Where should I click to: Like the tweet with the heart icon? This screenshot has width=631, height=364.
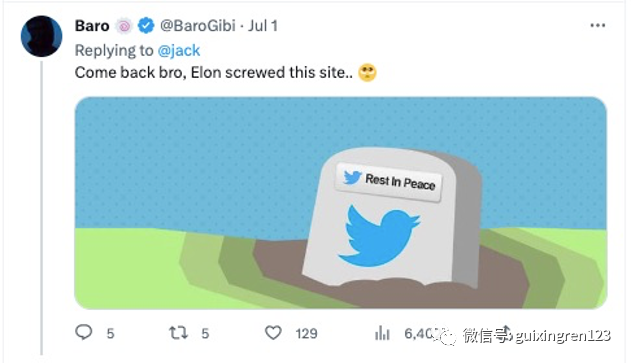click(x=273, y=333)
